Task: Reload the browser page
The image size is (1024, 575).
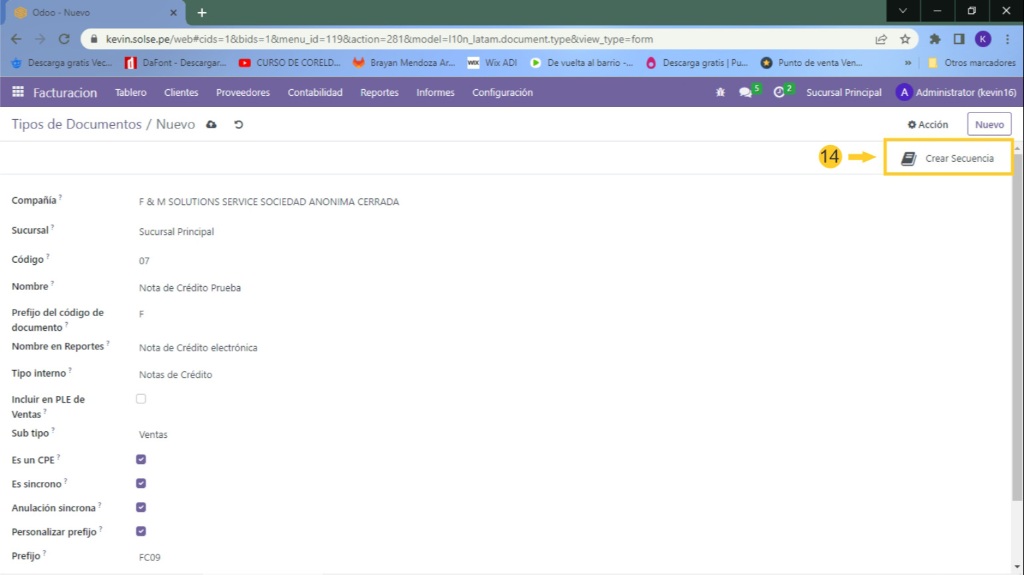Action: 64,39
